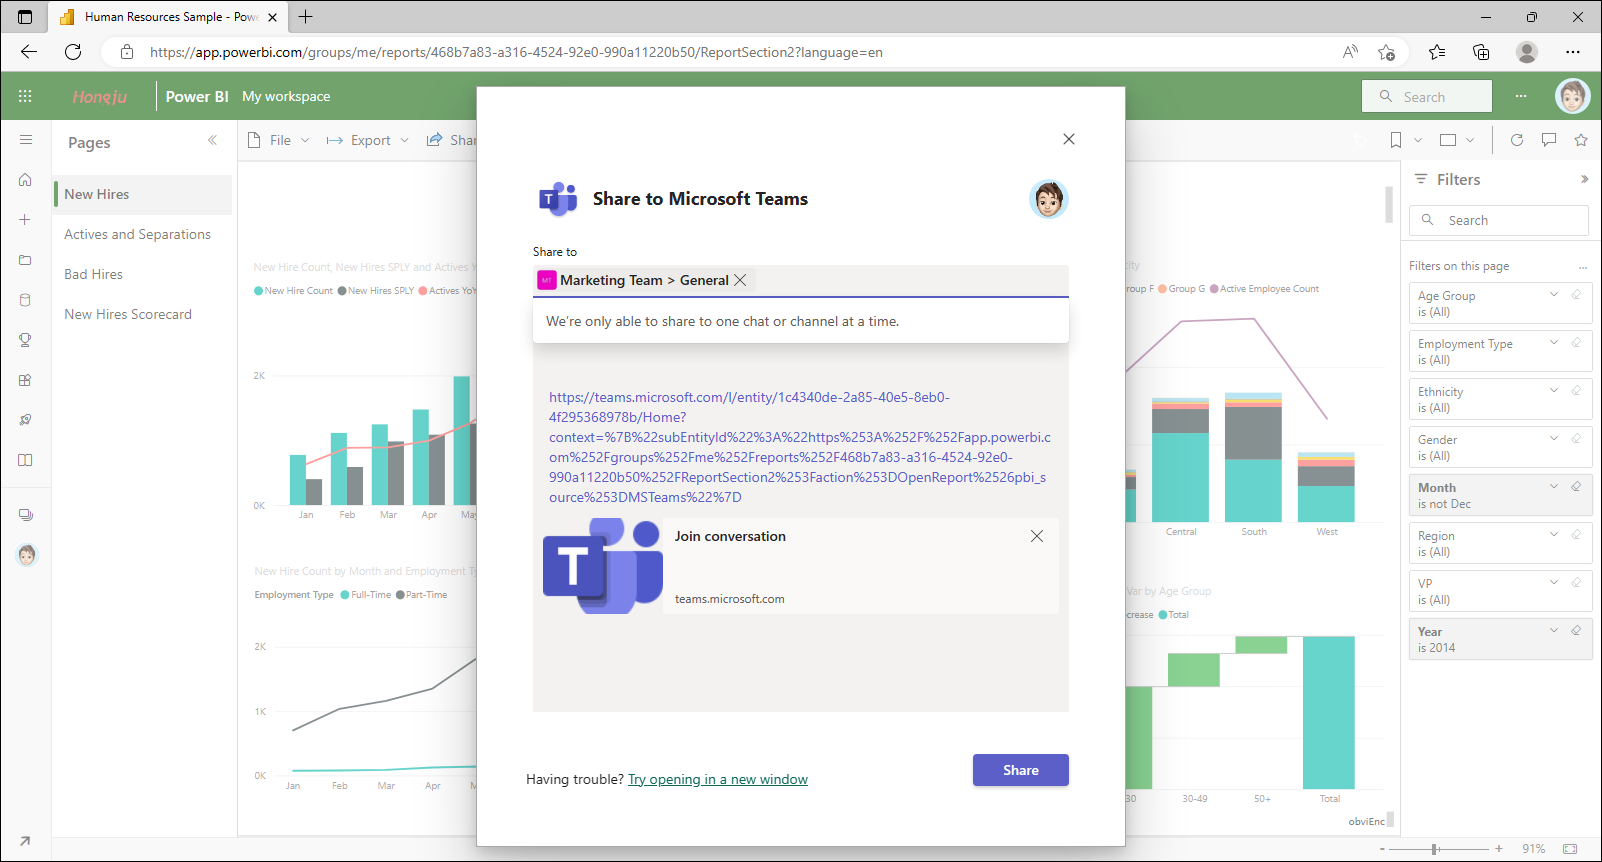Click the Teams logo in dialog header

[558, 199]
